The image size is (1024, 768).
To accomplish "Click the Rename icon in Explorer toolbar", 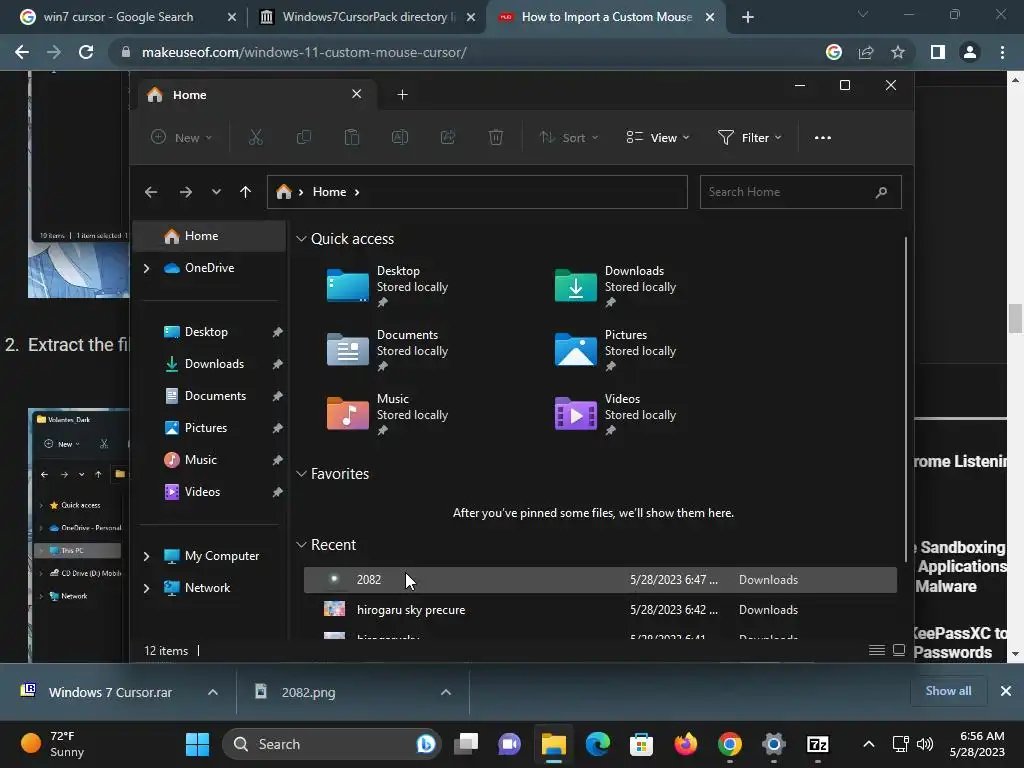I will point(400,137).
